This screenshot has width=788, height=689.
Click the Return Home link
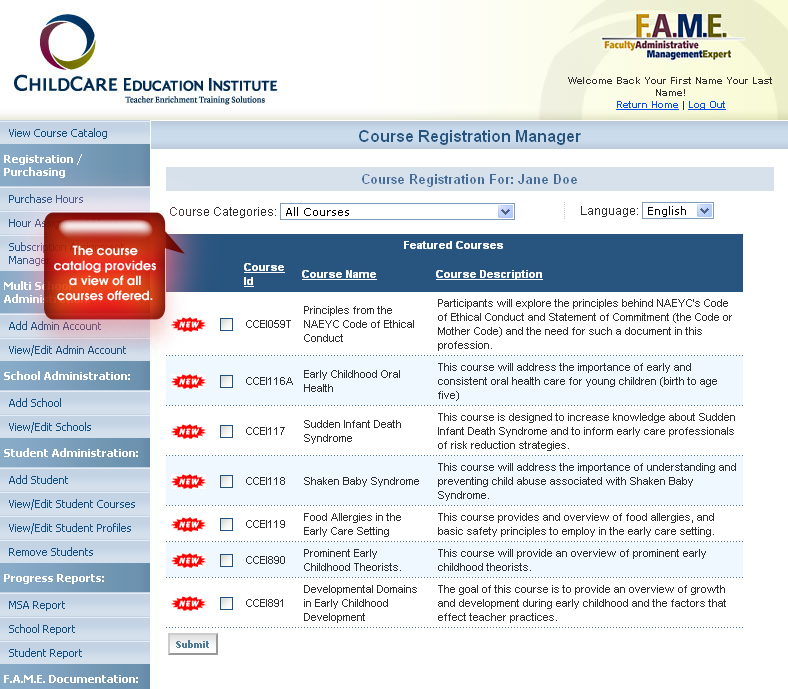(x=647, y=105)
